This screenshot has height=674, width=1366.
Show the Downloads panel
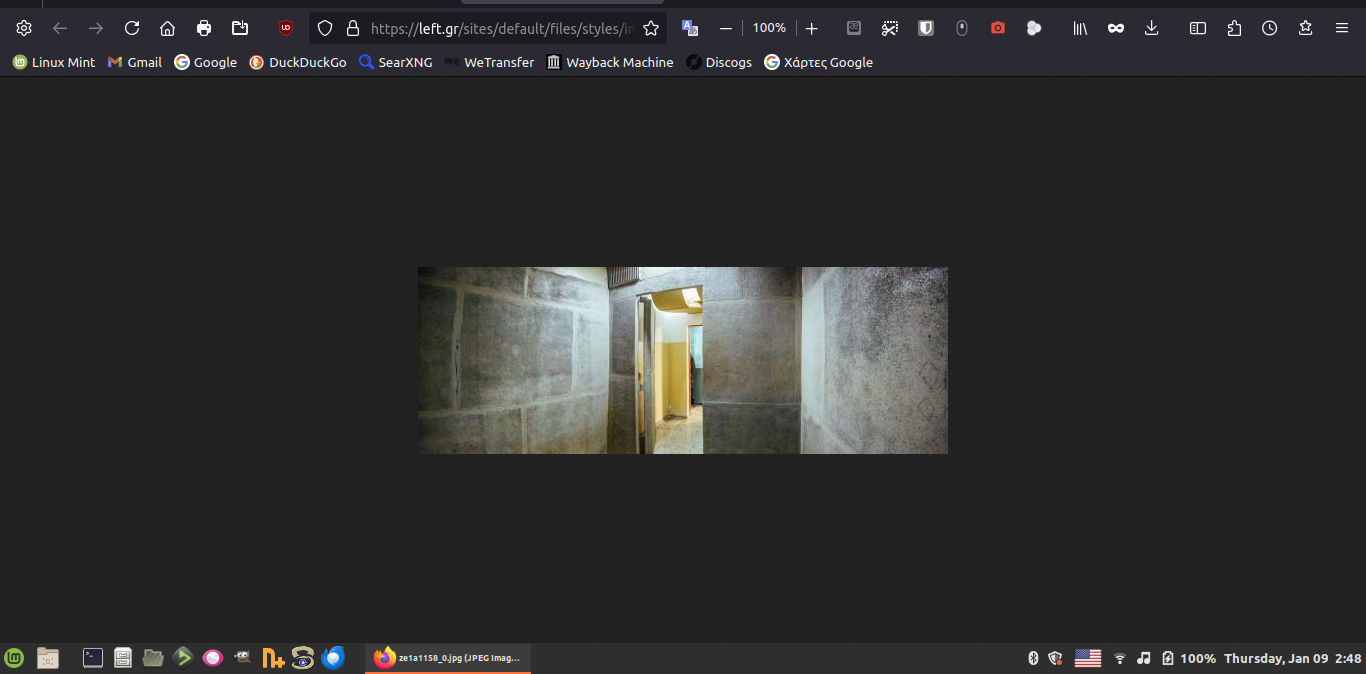pos(1152,28)
